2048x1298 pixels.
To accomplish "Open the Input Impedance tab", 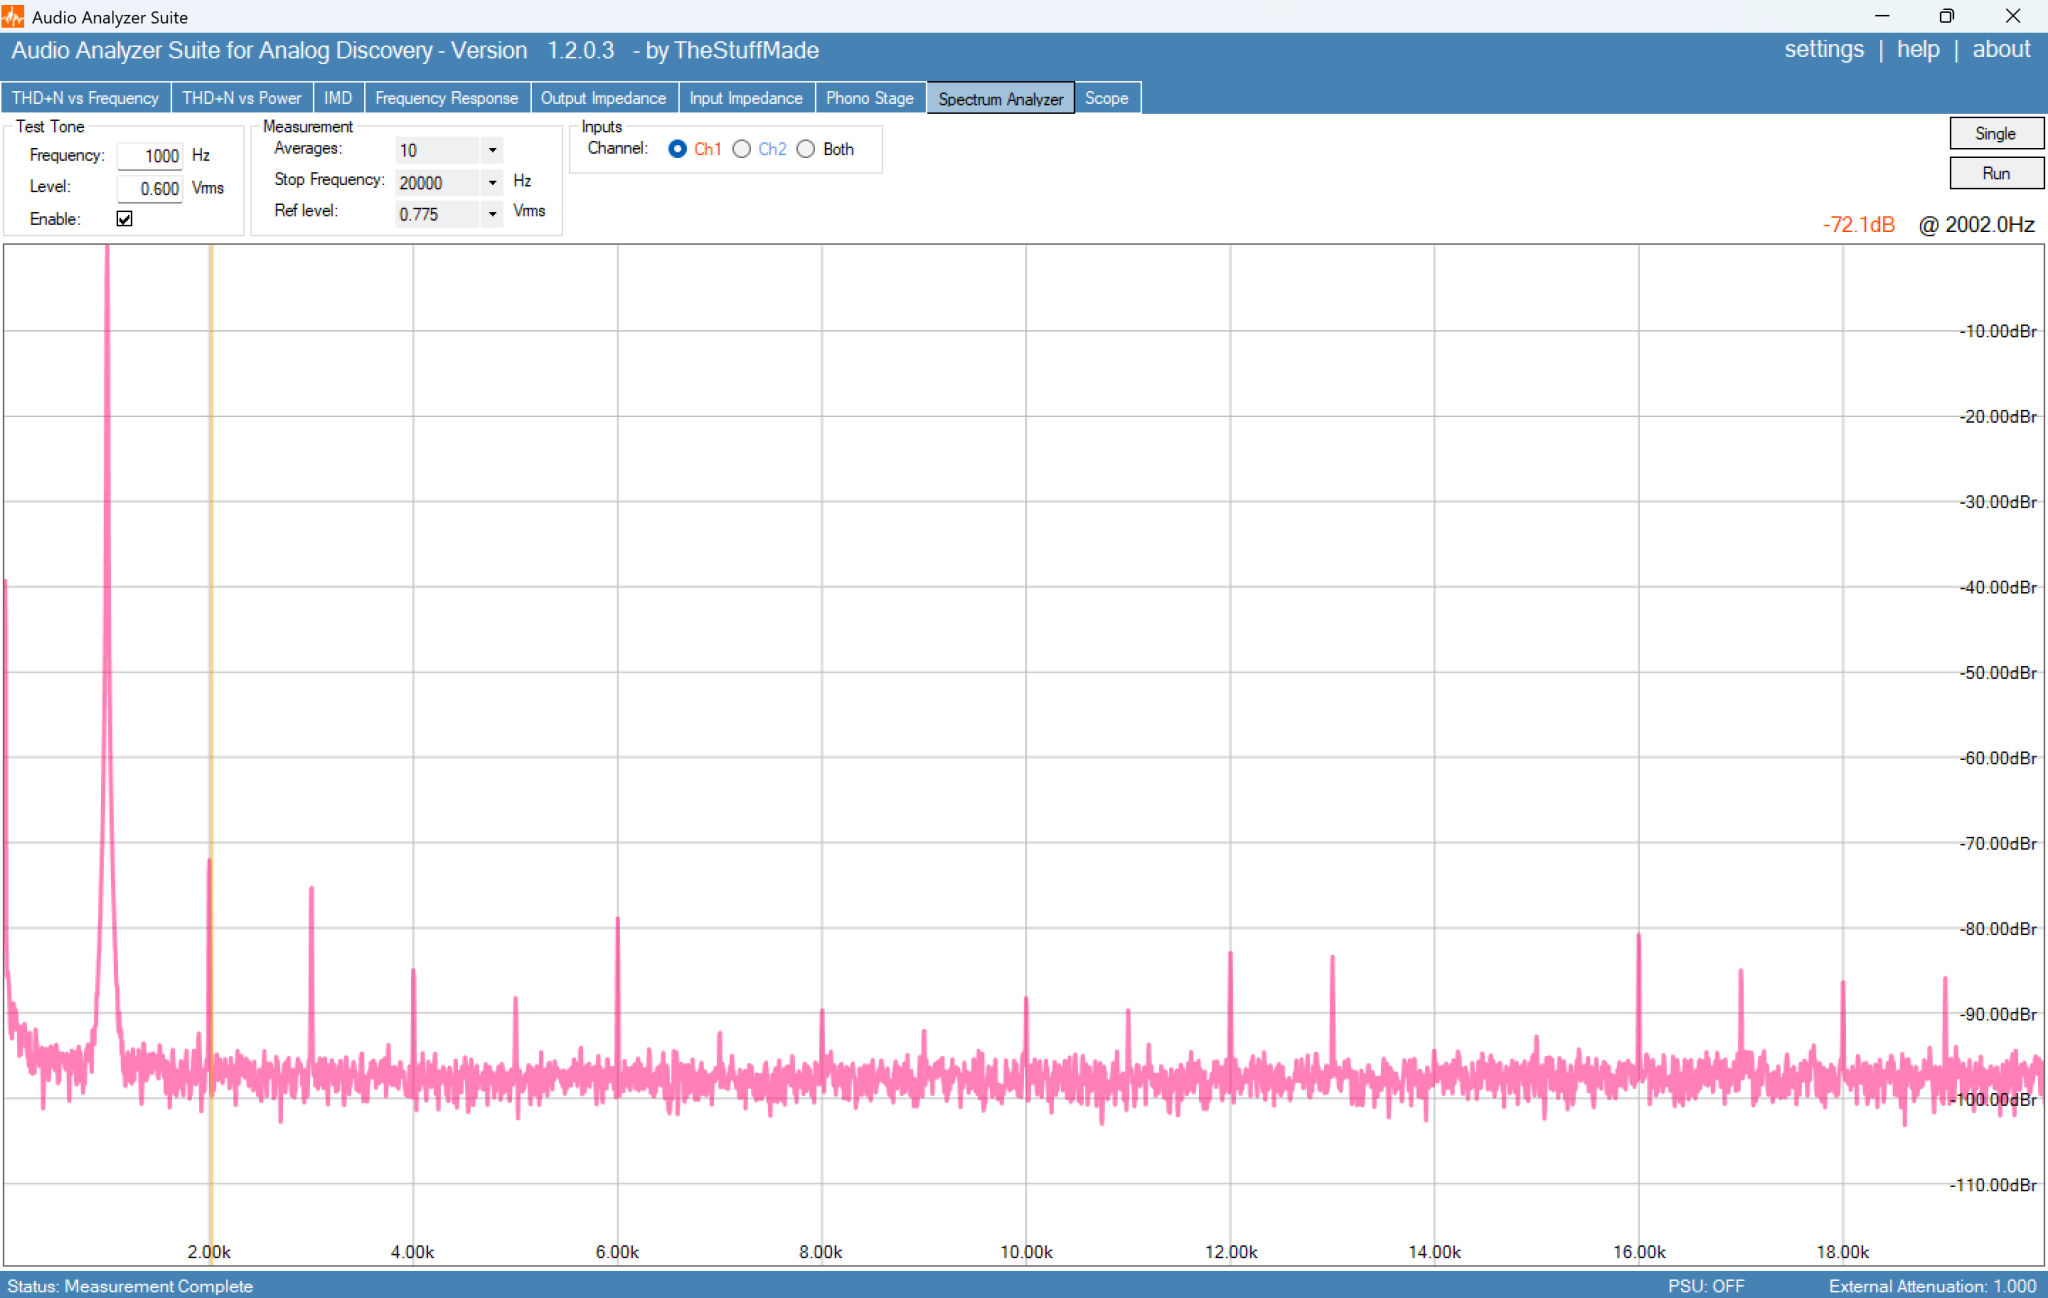I will click(x=746, y=98).
